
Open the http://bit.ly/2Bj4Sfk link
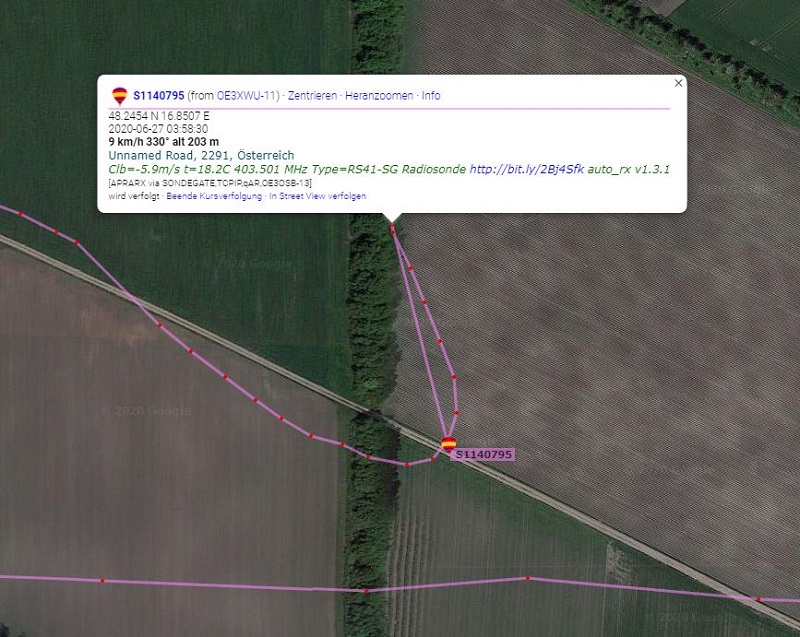[527, 169]
